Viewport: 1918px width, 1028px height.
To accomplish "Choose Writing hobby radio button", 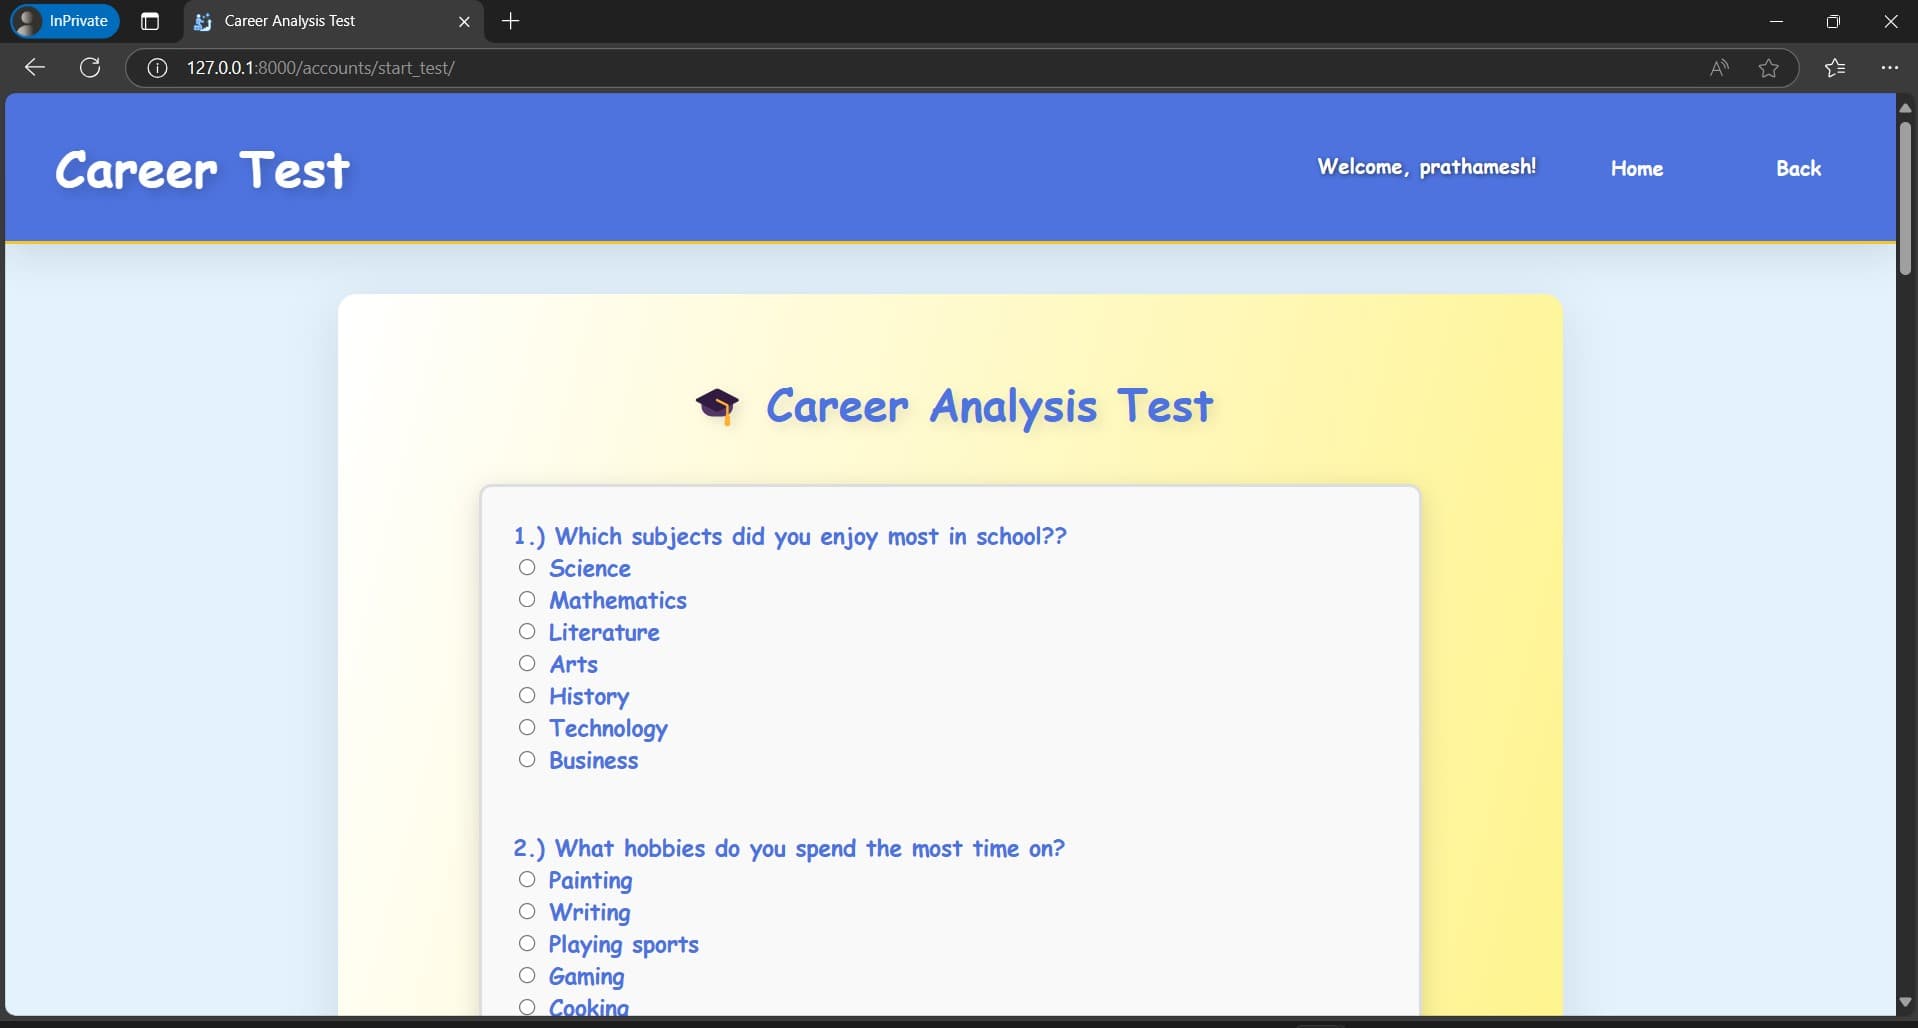I will (527, 912).
